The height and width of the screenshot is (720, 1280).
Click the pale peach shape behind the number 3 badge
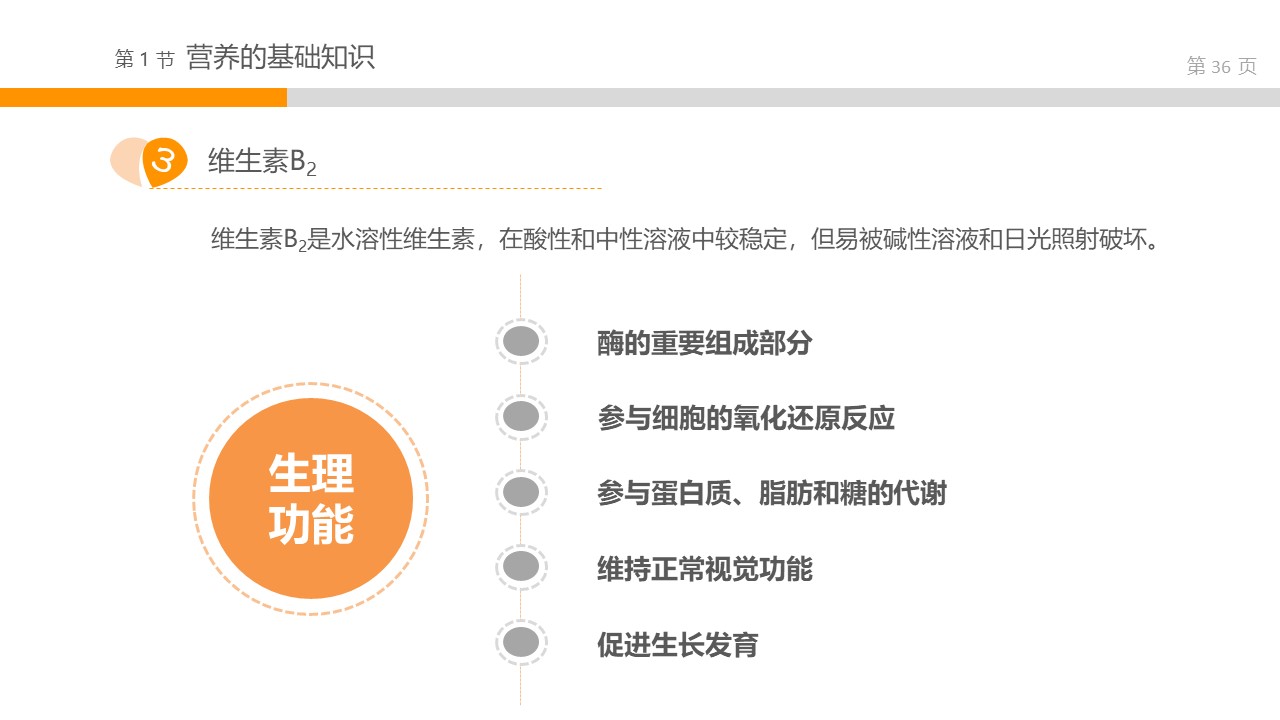[125, 161]
